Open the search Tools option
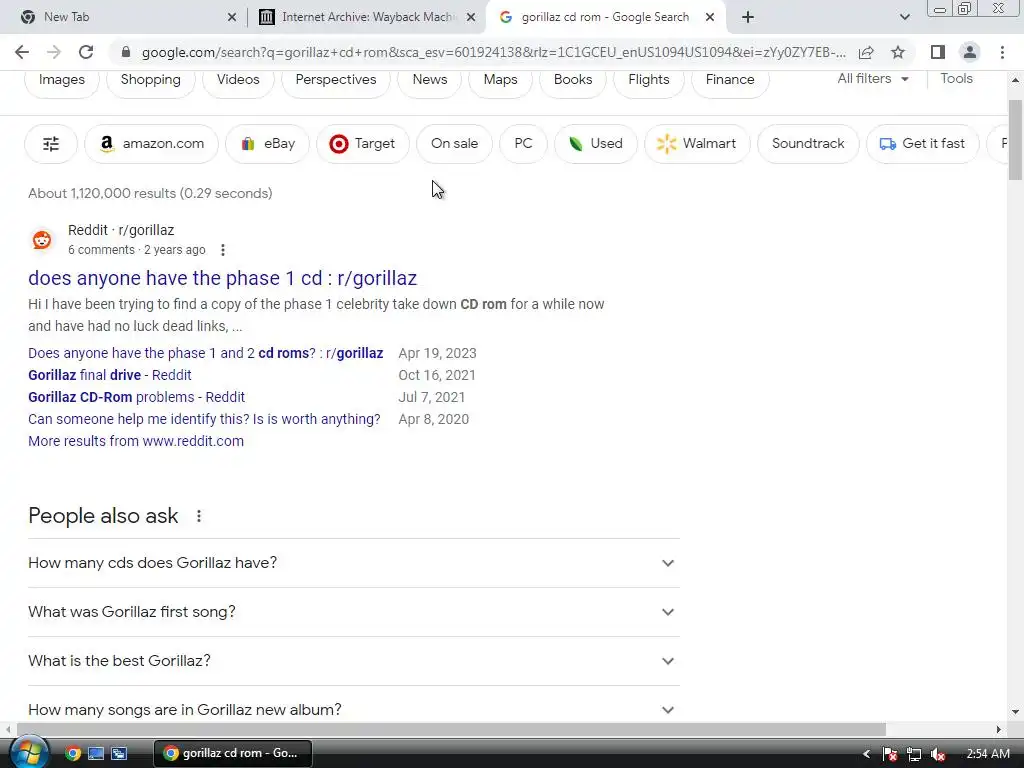This screenshot has height=768, width=1024. (x=956, y=78)
